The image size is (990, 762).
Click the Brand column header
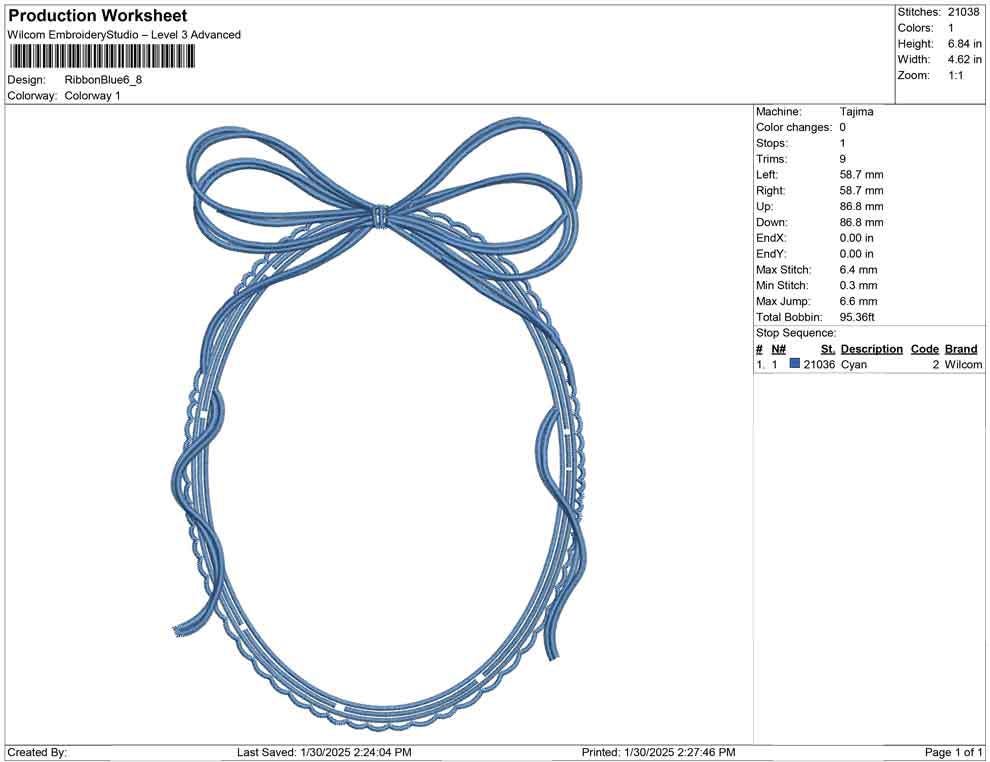961,348
